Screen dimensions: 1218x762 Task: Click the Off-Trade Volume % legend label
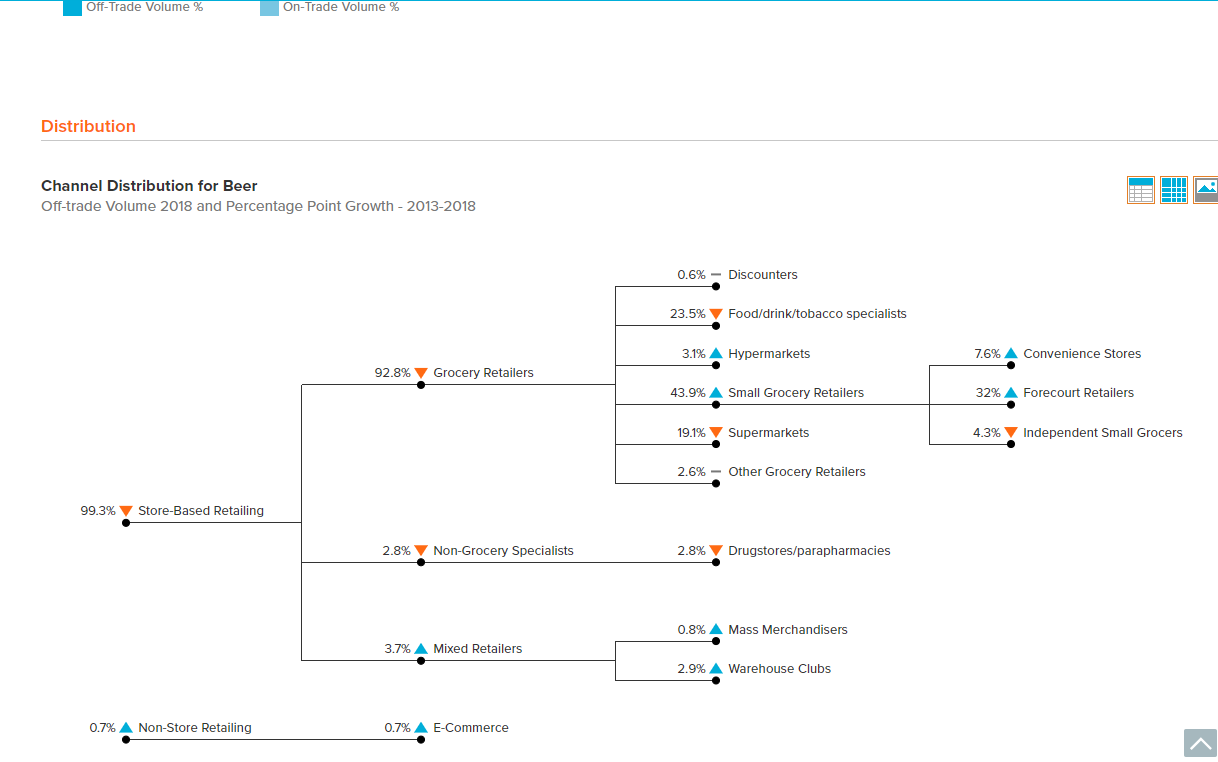pyautogui.click(x=144, y=7)
